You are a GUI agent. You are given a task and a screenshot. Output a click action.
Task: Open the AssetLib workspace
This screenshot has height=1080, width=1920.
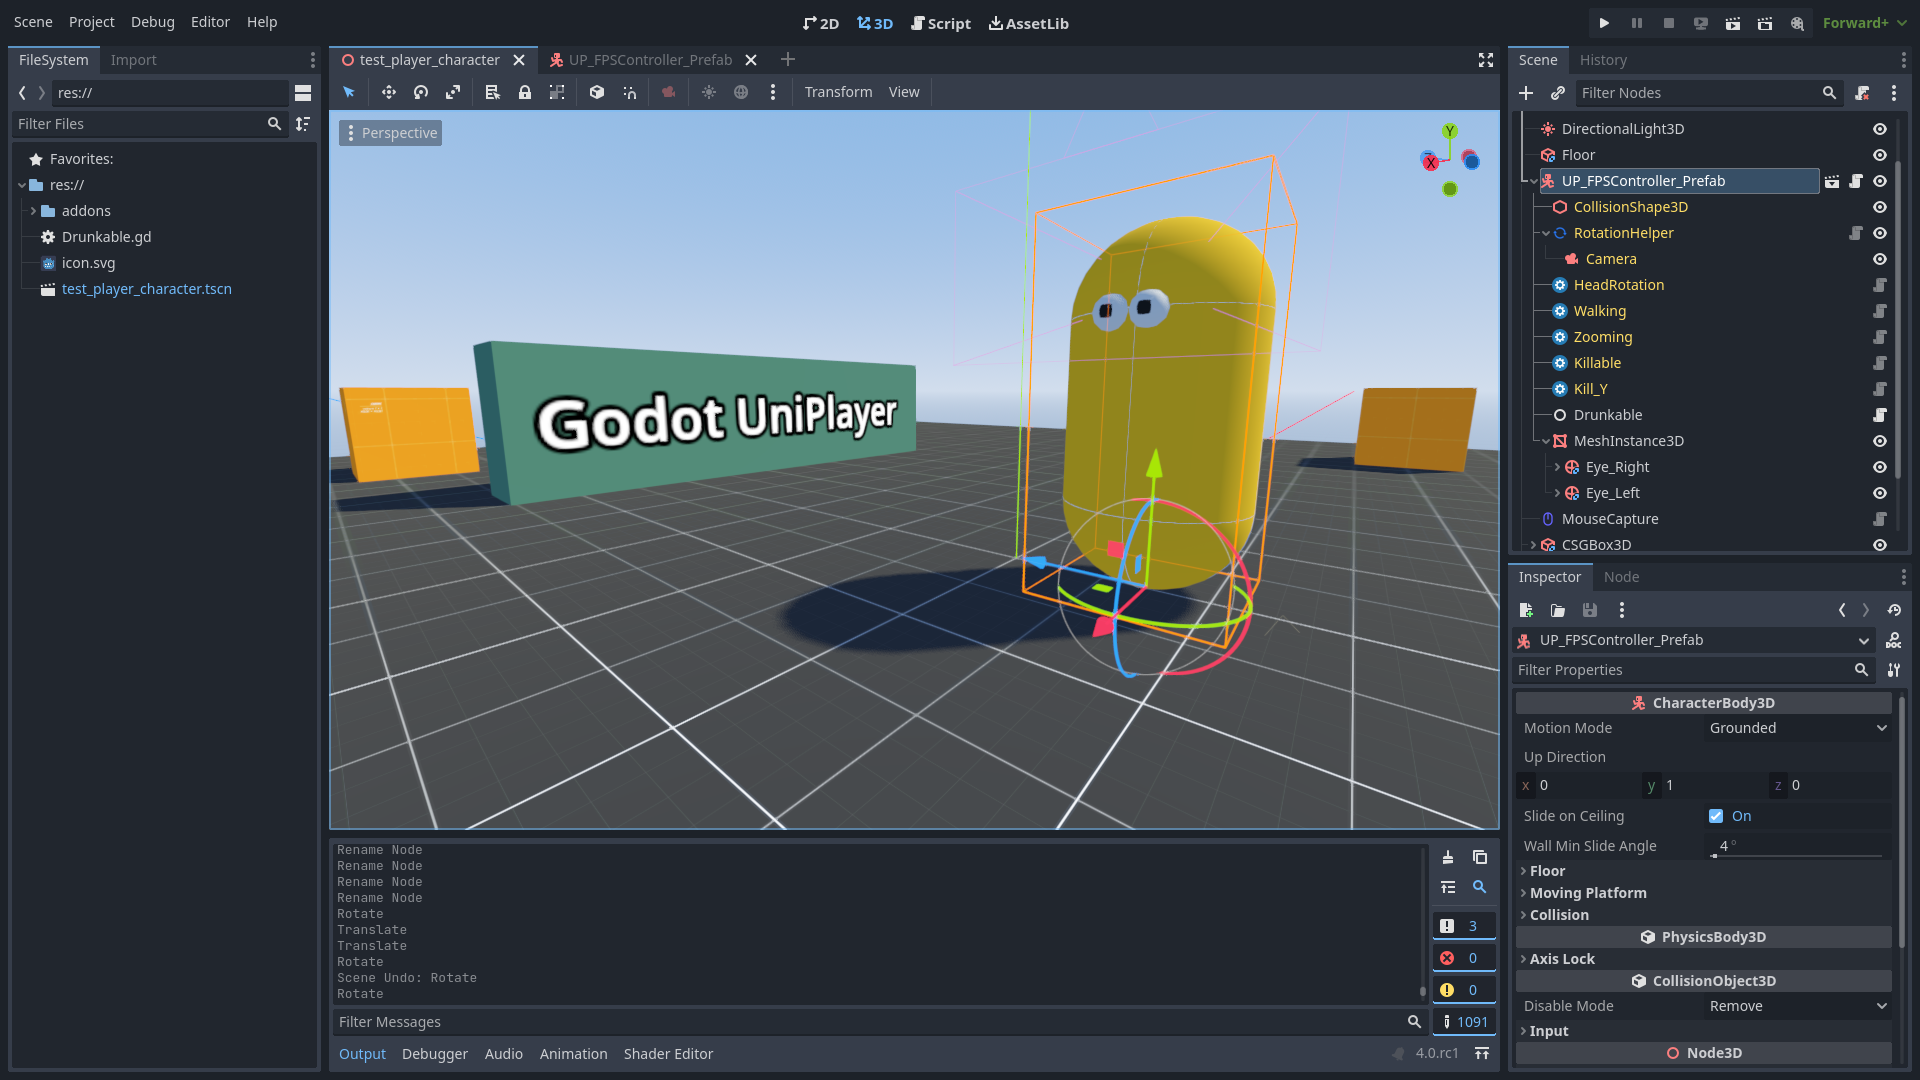coord(1029,23)
